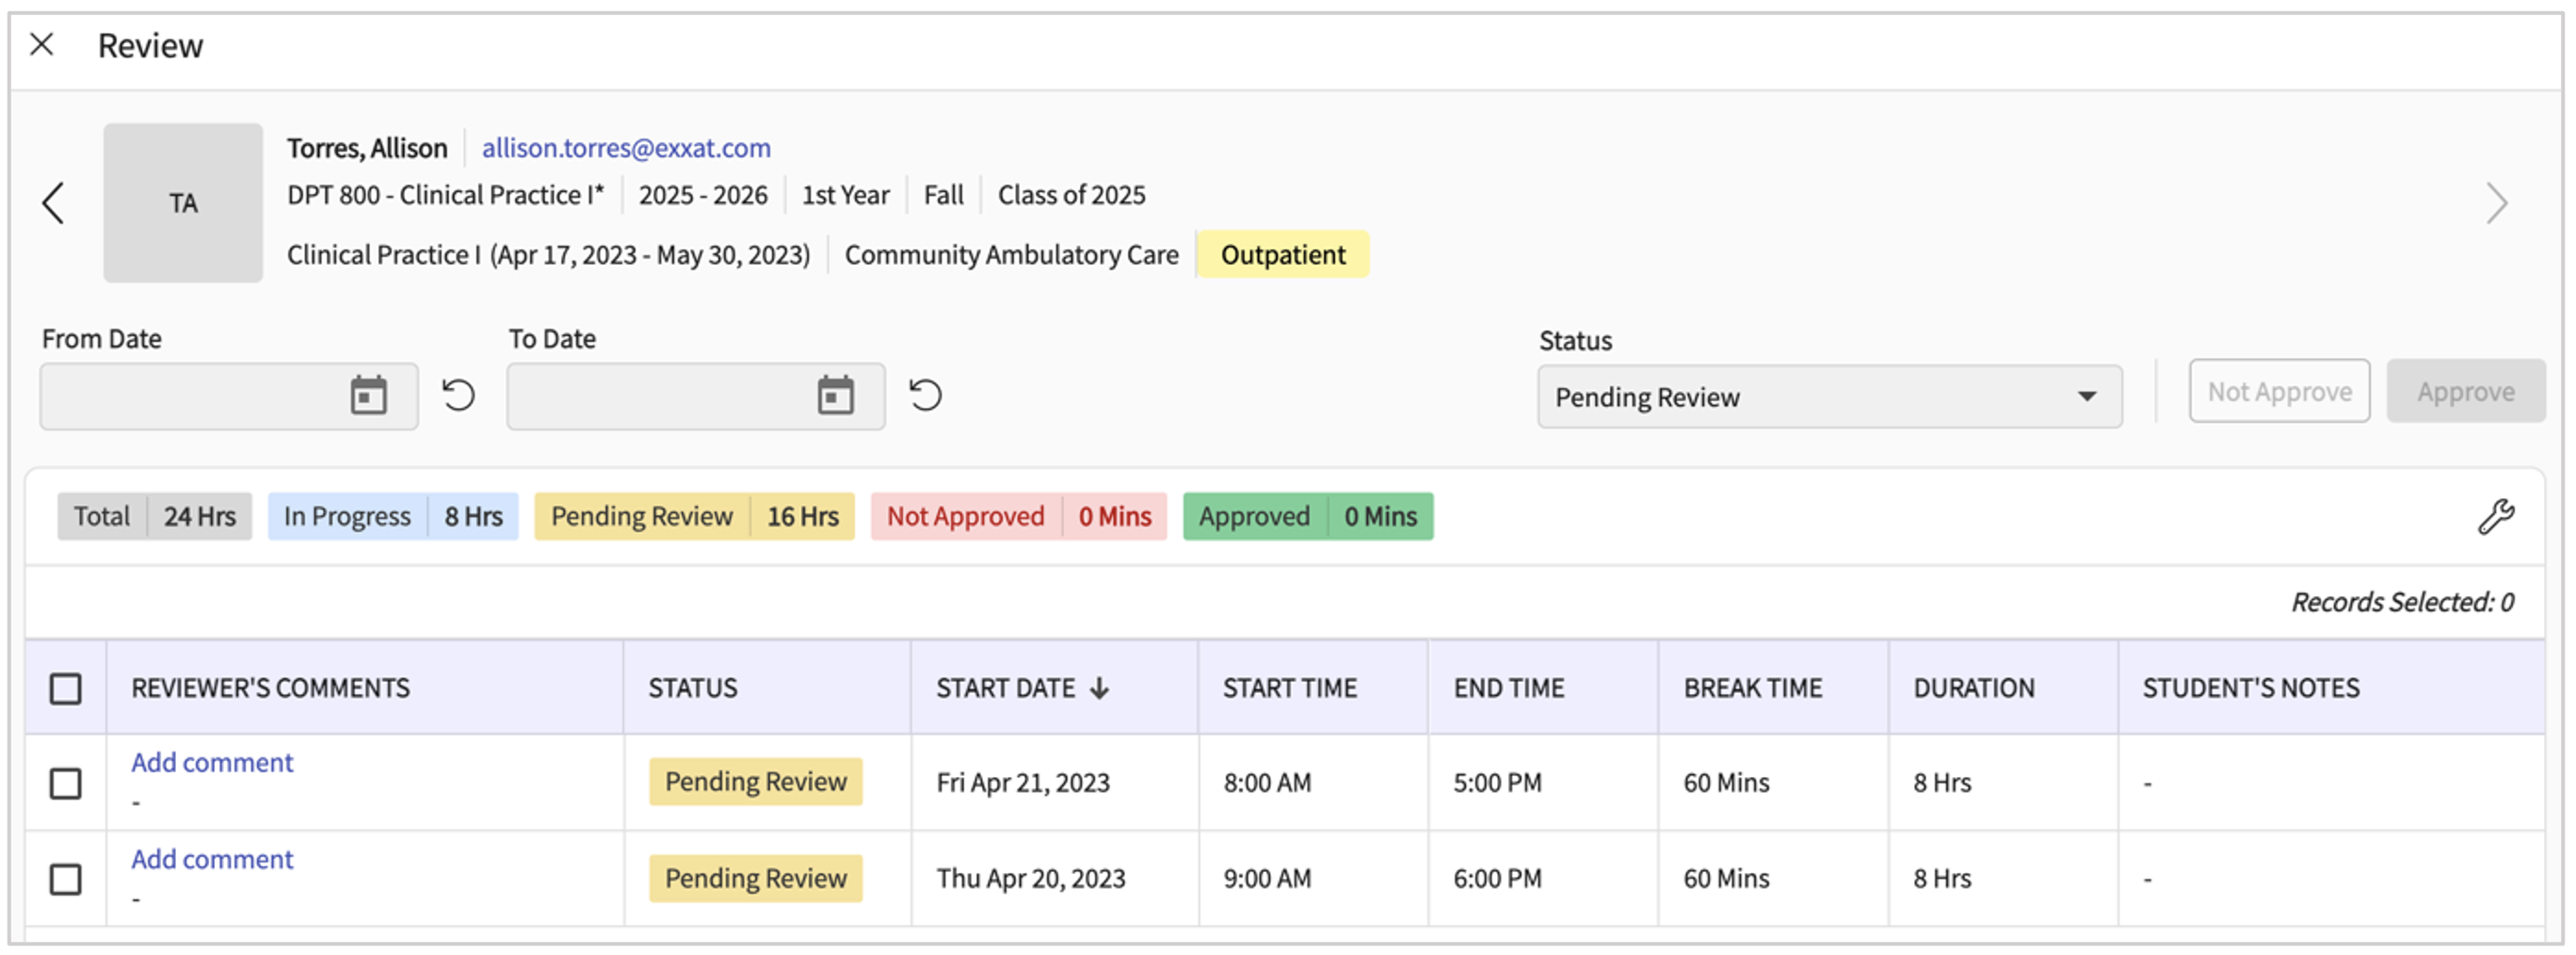Expand the Status dropdown showing Pending Review
Screen dimensions: 2576x955
pyautogui.click(x=1829, y=397)
